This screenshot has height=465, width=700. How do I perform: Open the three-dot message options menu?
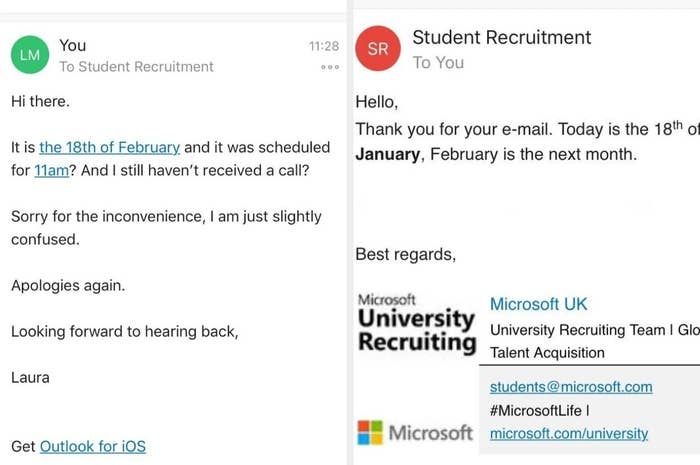(330, 67)
